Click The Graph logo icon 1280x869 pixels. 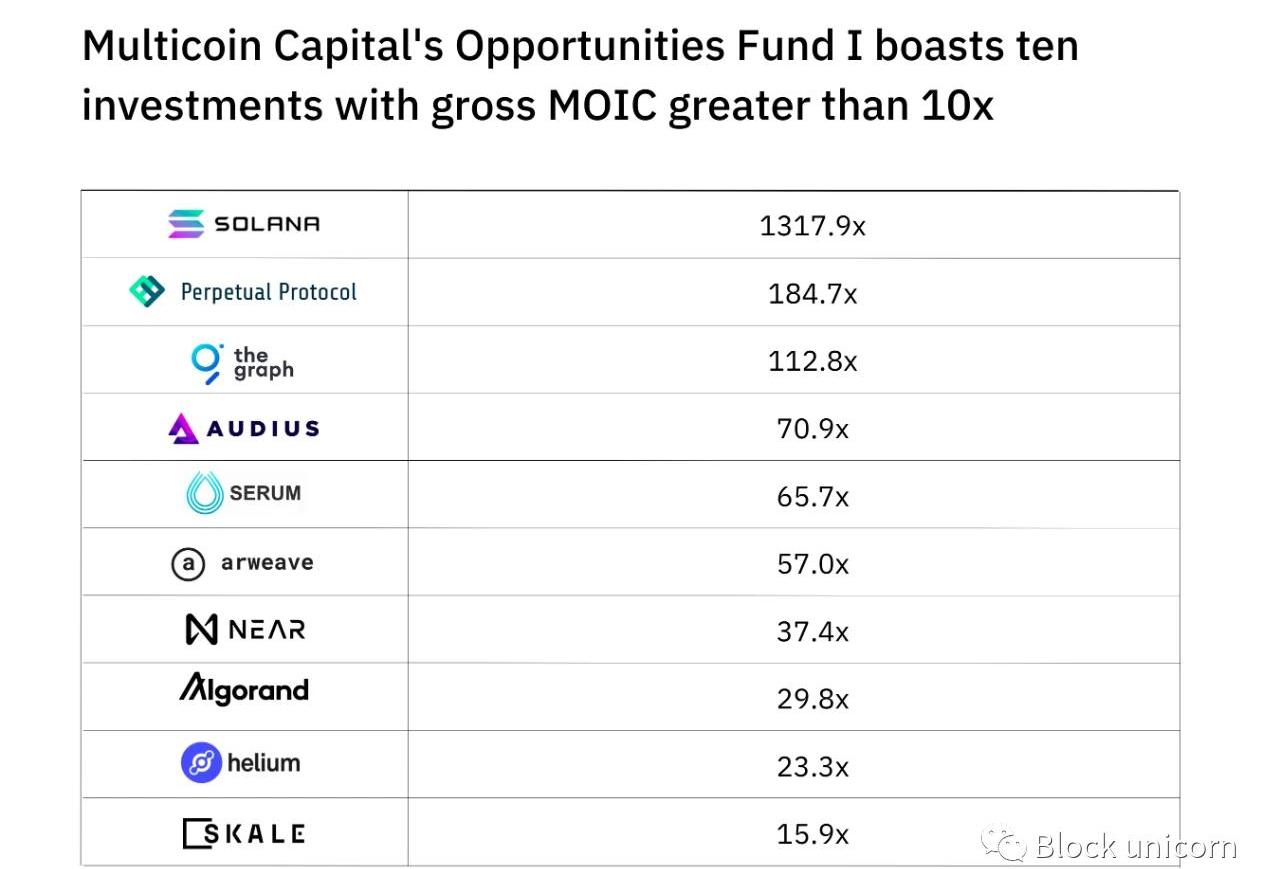207,362
